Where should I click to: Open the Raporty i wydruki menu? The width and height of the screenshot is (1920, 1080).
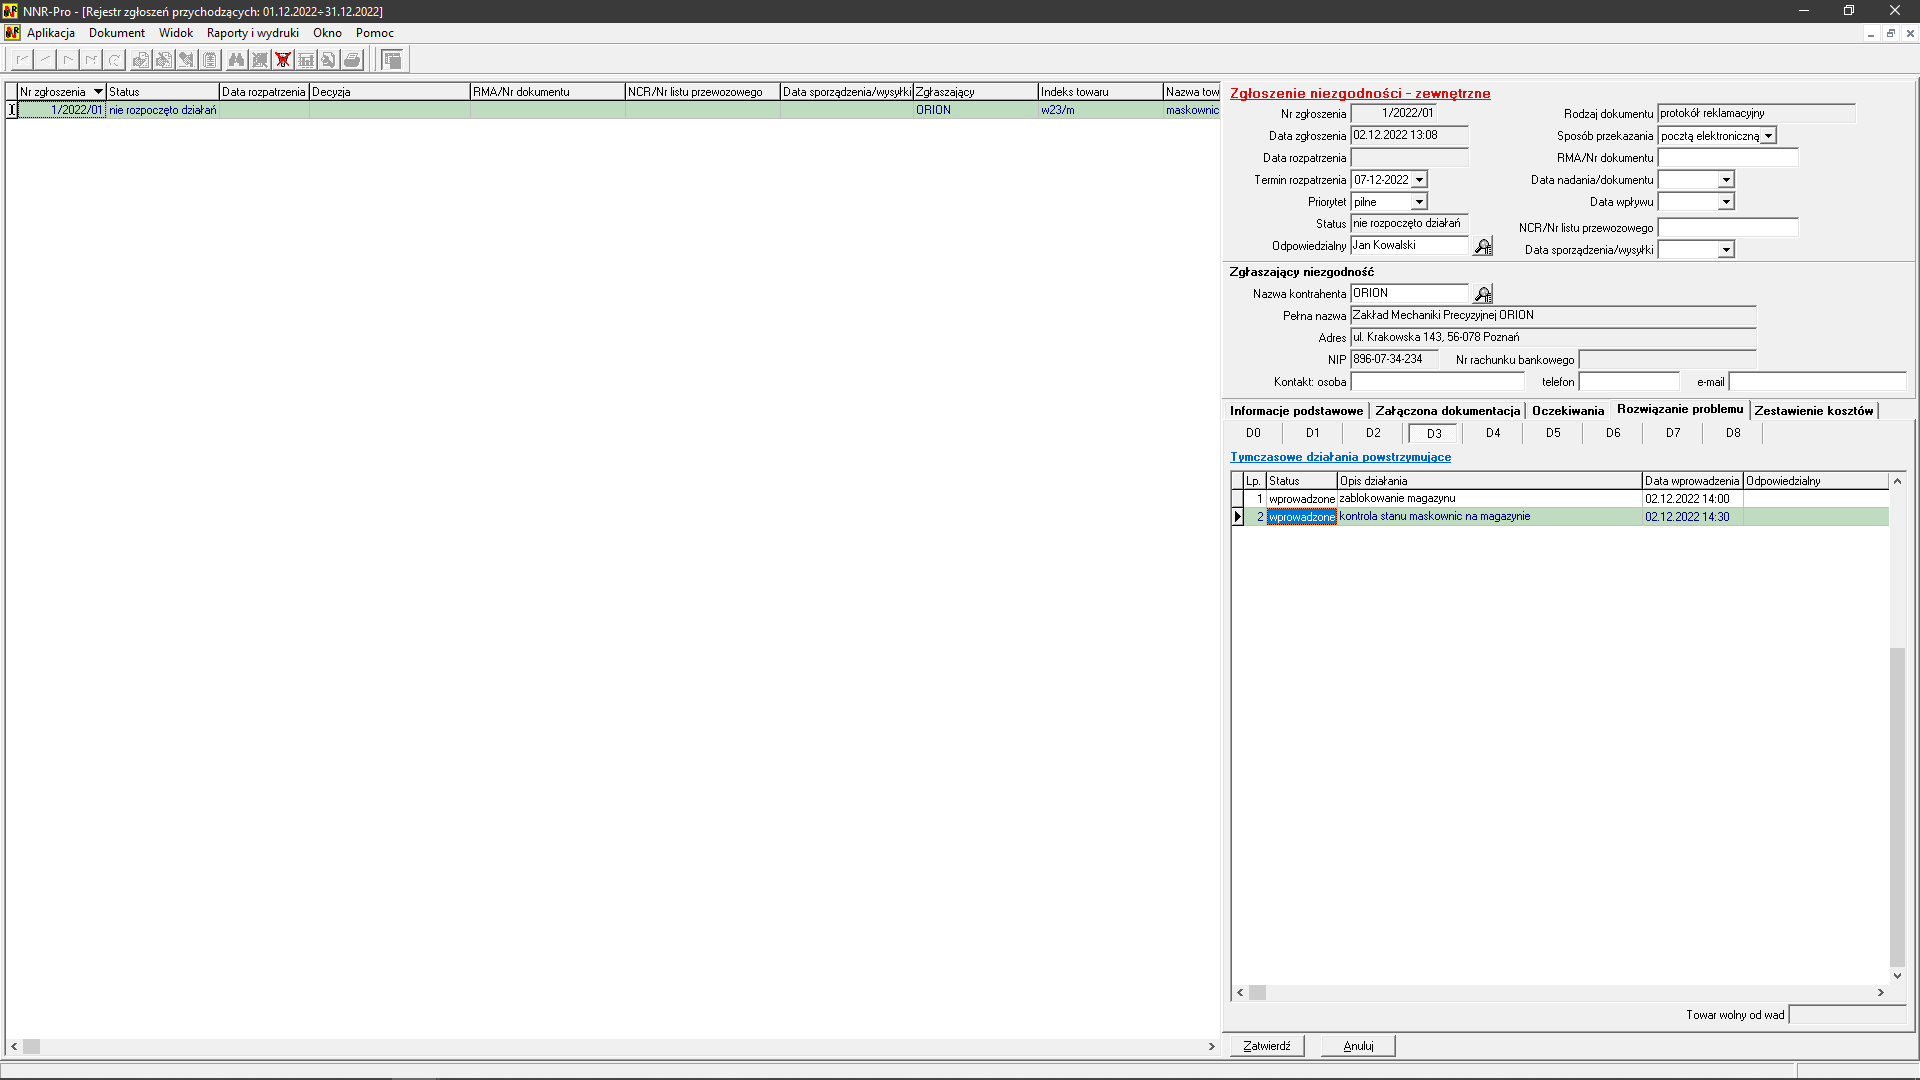252,33
